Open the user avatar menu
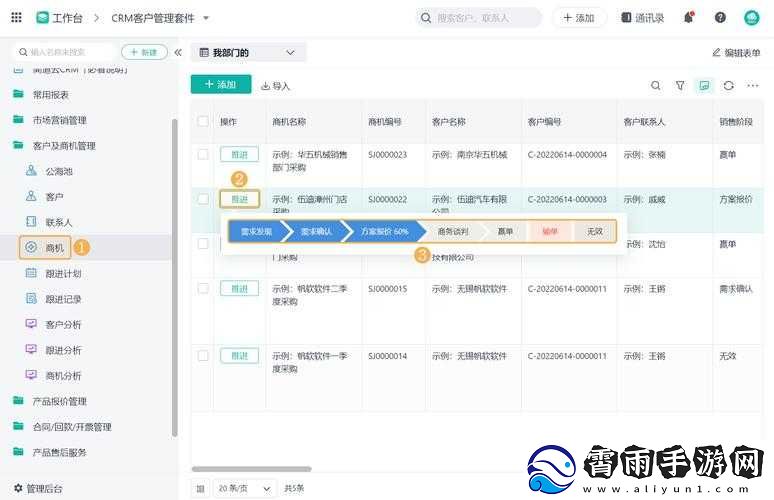 [752, 18]
